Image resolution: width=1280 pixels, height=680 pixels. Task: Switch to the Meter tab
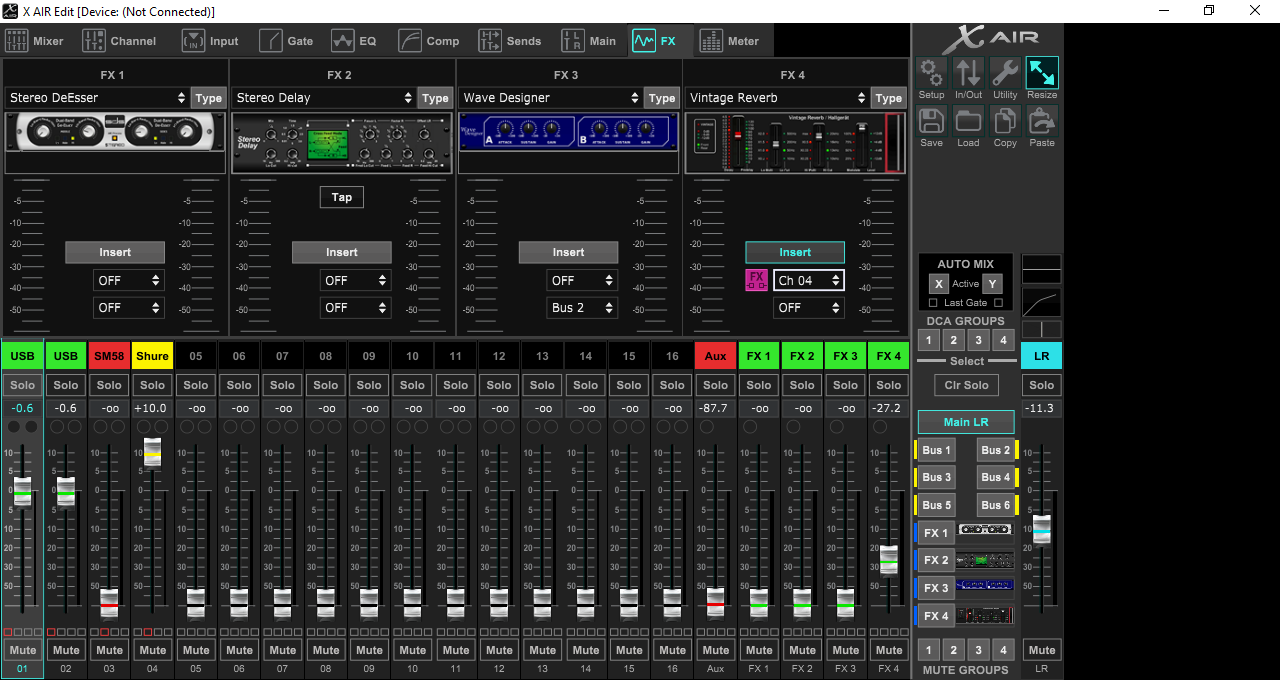(729, 41)
